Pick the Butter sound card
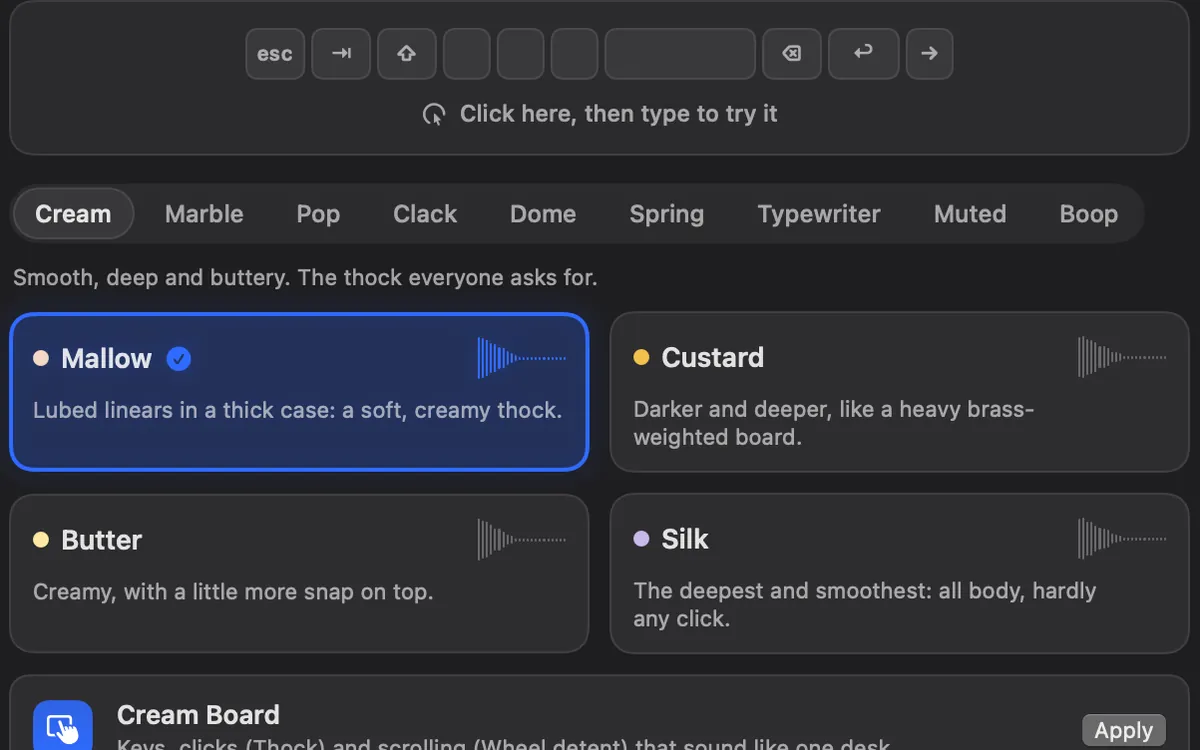This screenshot has width=1200, height=750. [299, 573]
